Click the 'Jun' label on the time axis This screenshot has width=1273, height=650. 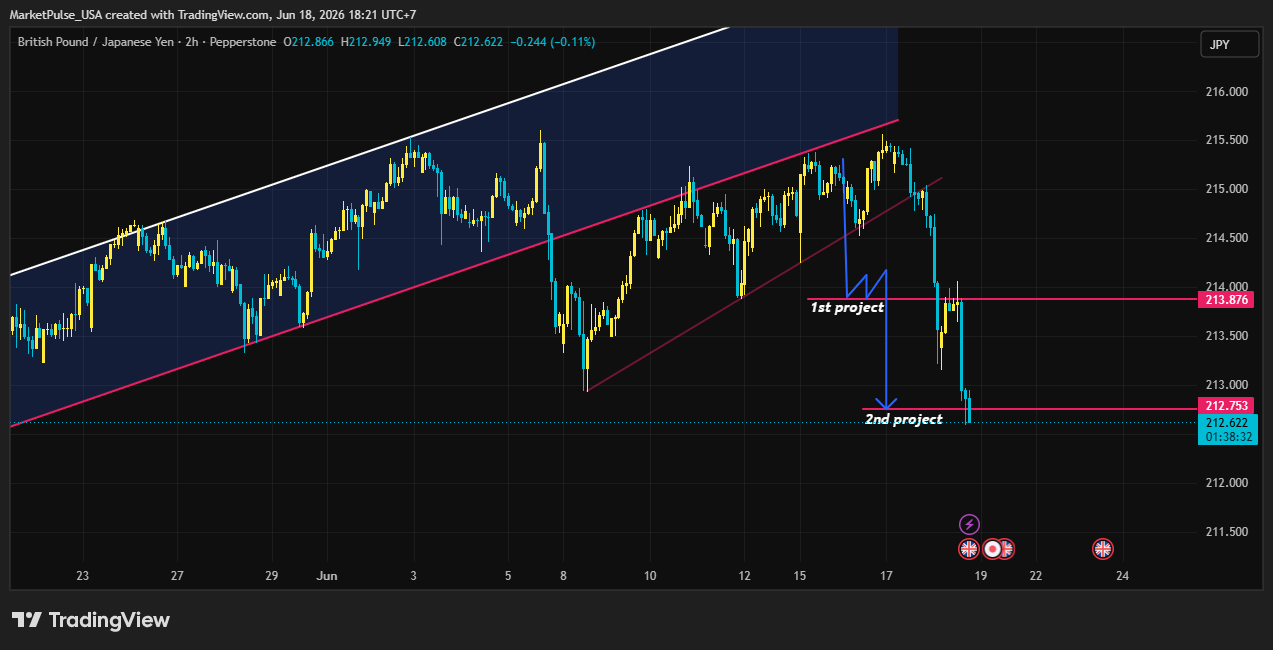coord(326,576)
